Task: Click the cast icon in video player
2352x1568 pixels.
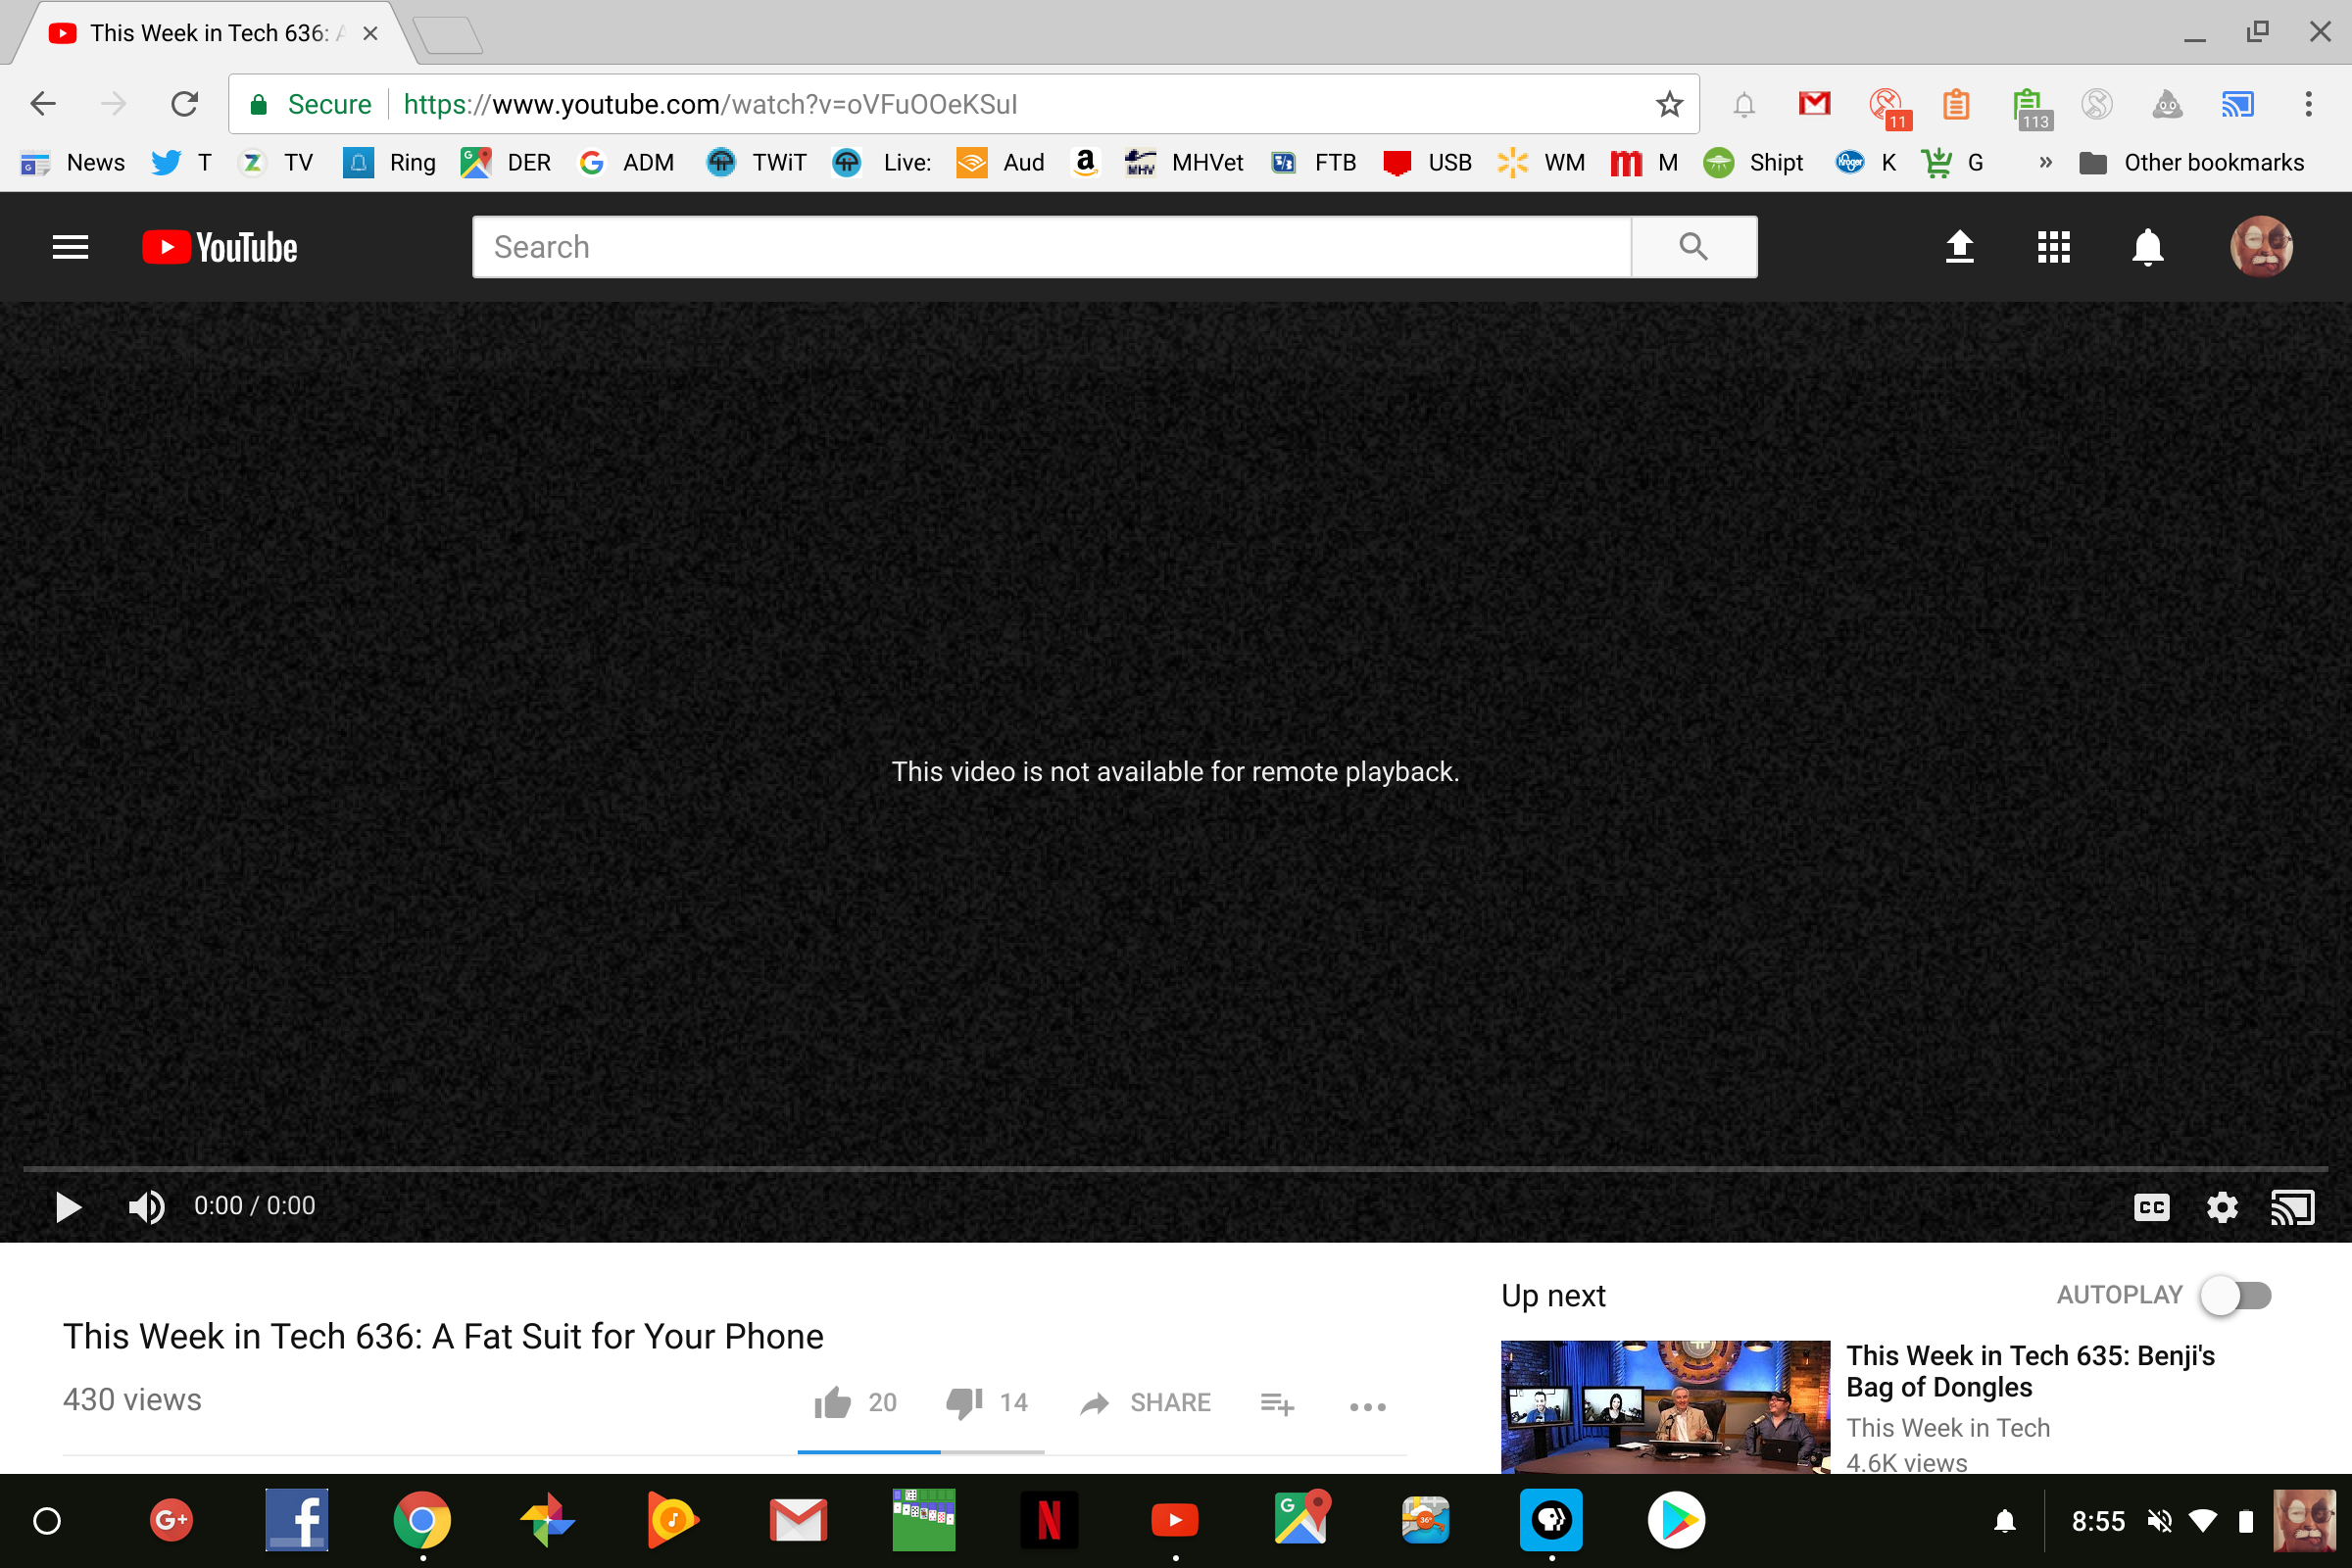Action: point(2292,1207)
